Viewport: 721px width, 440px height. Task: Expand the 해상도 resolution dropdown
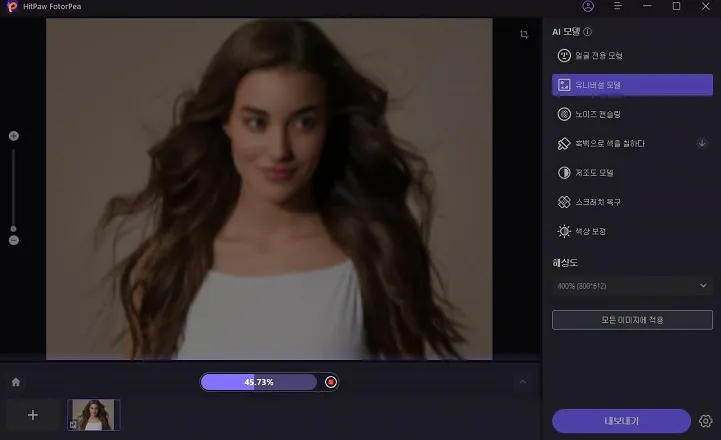[x=632, y=286]
